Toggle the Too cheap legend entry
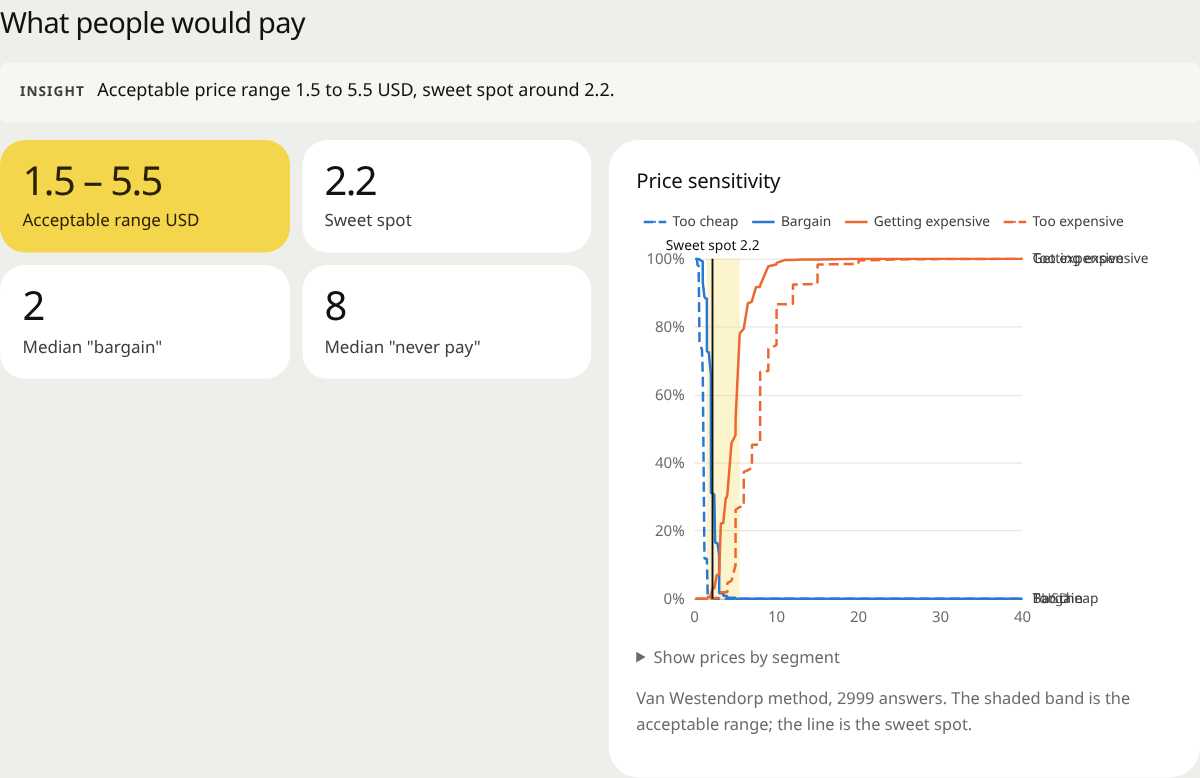Image resolution: width=1200 pixels, height=778 pixels. click(x=690, y=221)
